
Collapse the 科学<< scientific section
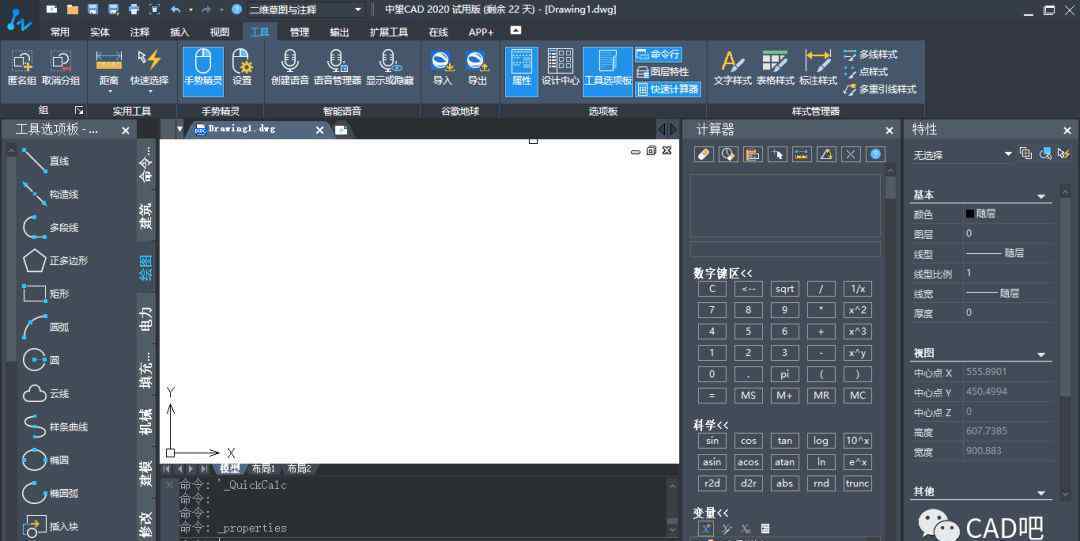coord(711,425)
